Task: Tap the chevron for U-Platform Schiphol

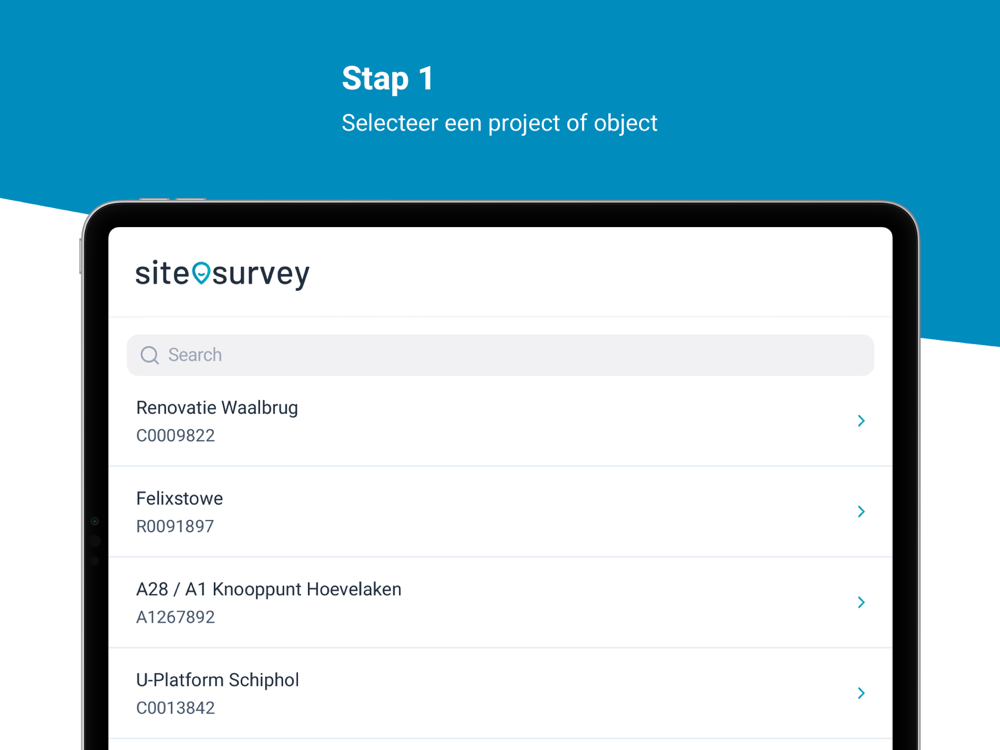Action: point(861,693)
